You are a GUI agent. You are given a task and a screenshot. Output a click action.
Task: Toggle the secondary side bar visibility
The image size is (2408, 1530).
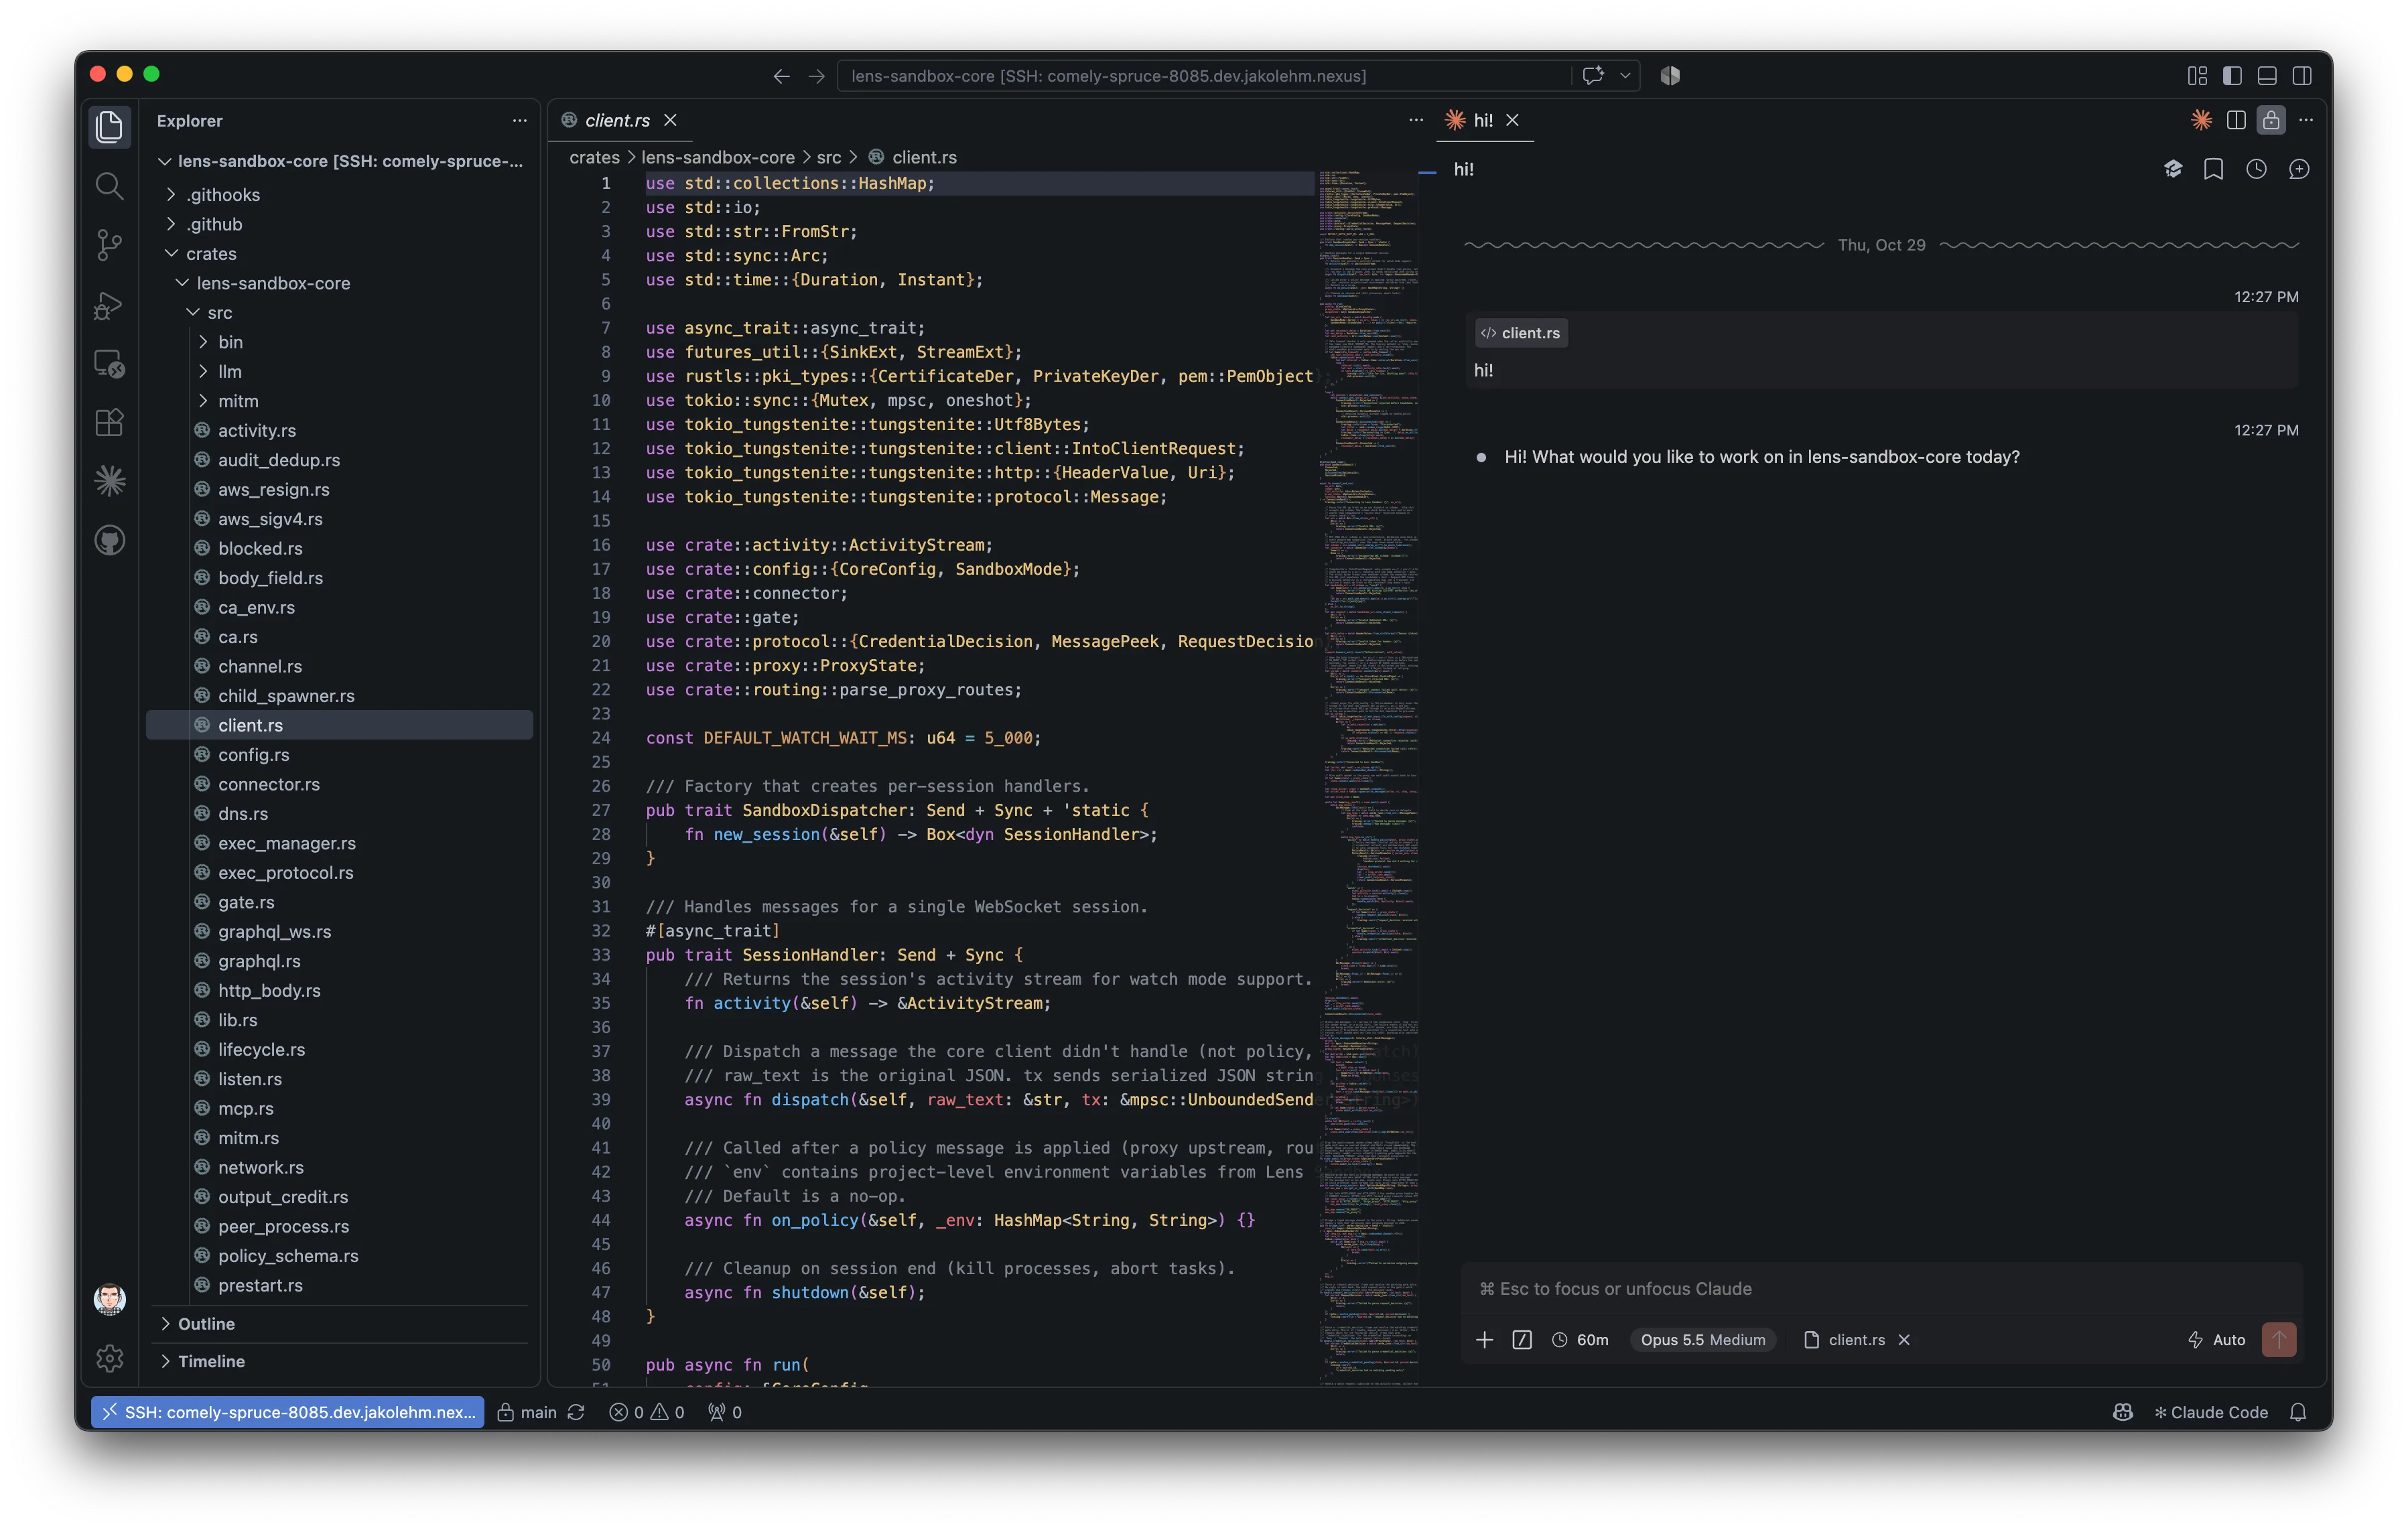[2302, 76]
